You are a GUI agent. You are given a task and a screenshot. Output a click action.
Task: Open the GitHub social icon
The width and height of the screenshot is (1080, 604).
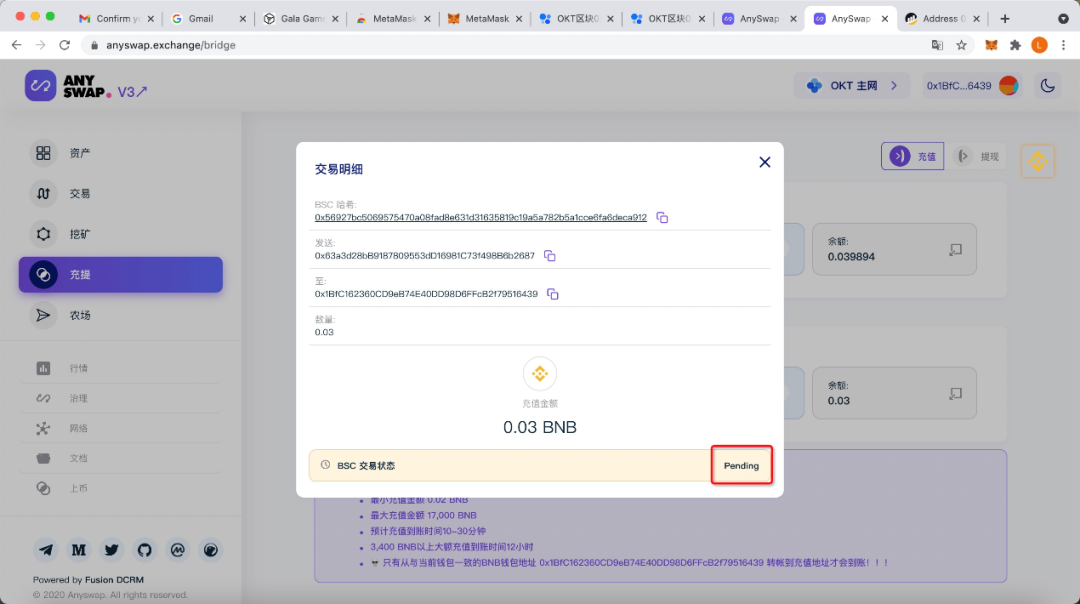pyautogui.click(x=145, y=550)
